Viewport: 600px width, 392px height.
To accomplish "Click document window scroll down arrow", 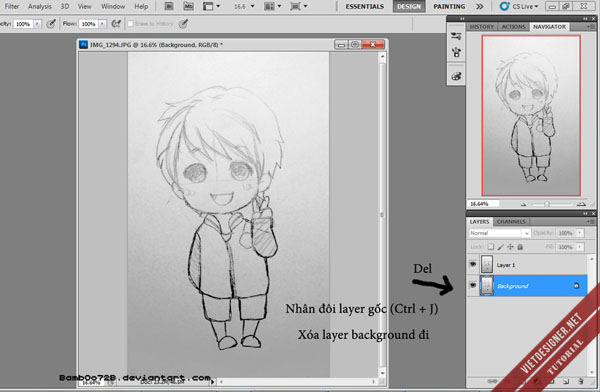I will [382, 372].
